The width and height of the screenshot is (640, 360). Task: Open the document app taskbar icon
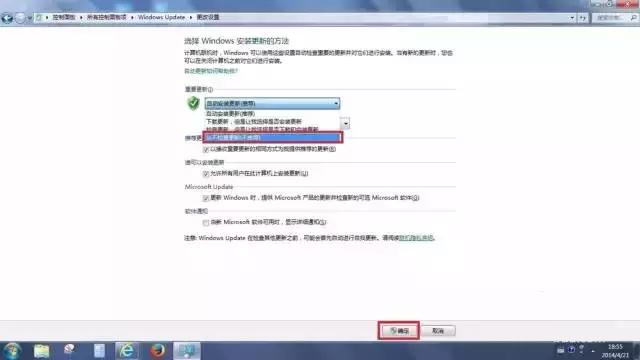coord(99,351)
